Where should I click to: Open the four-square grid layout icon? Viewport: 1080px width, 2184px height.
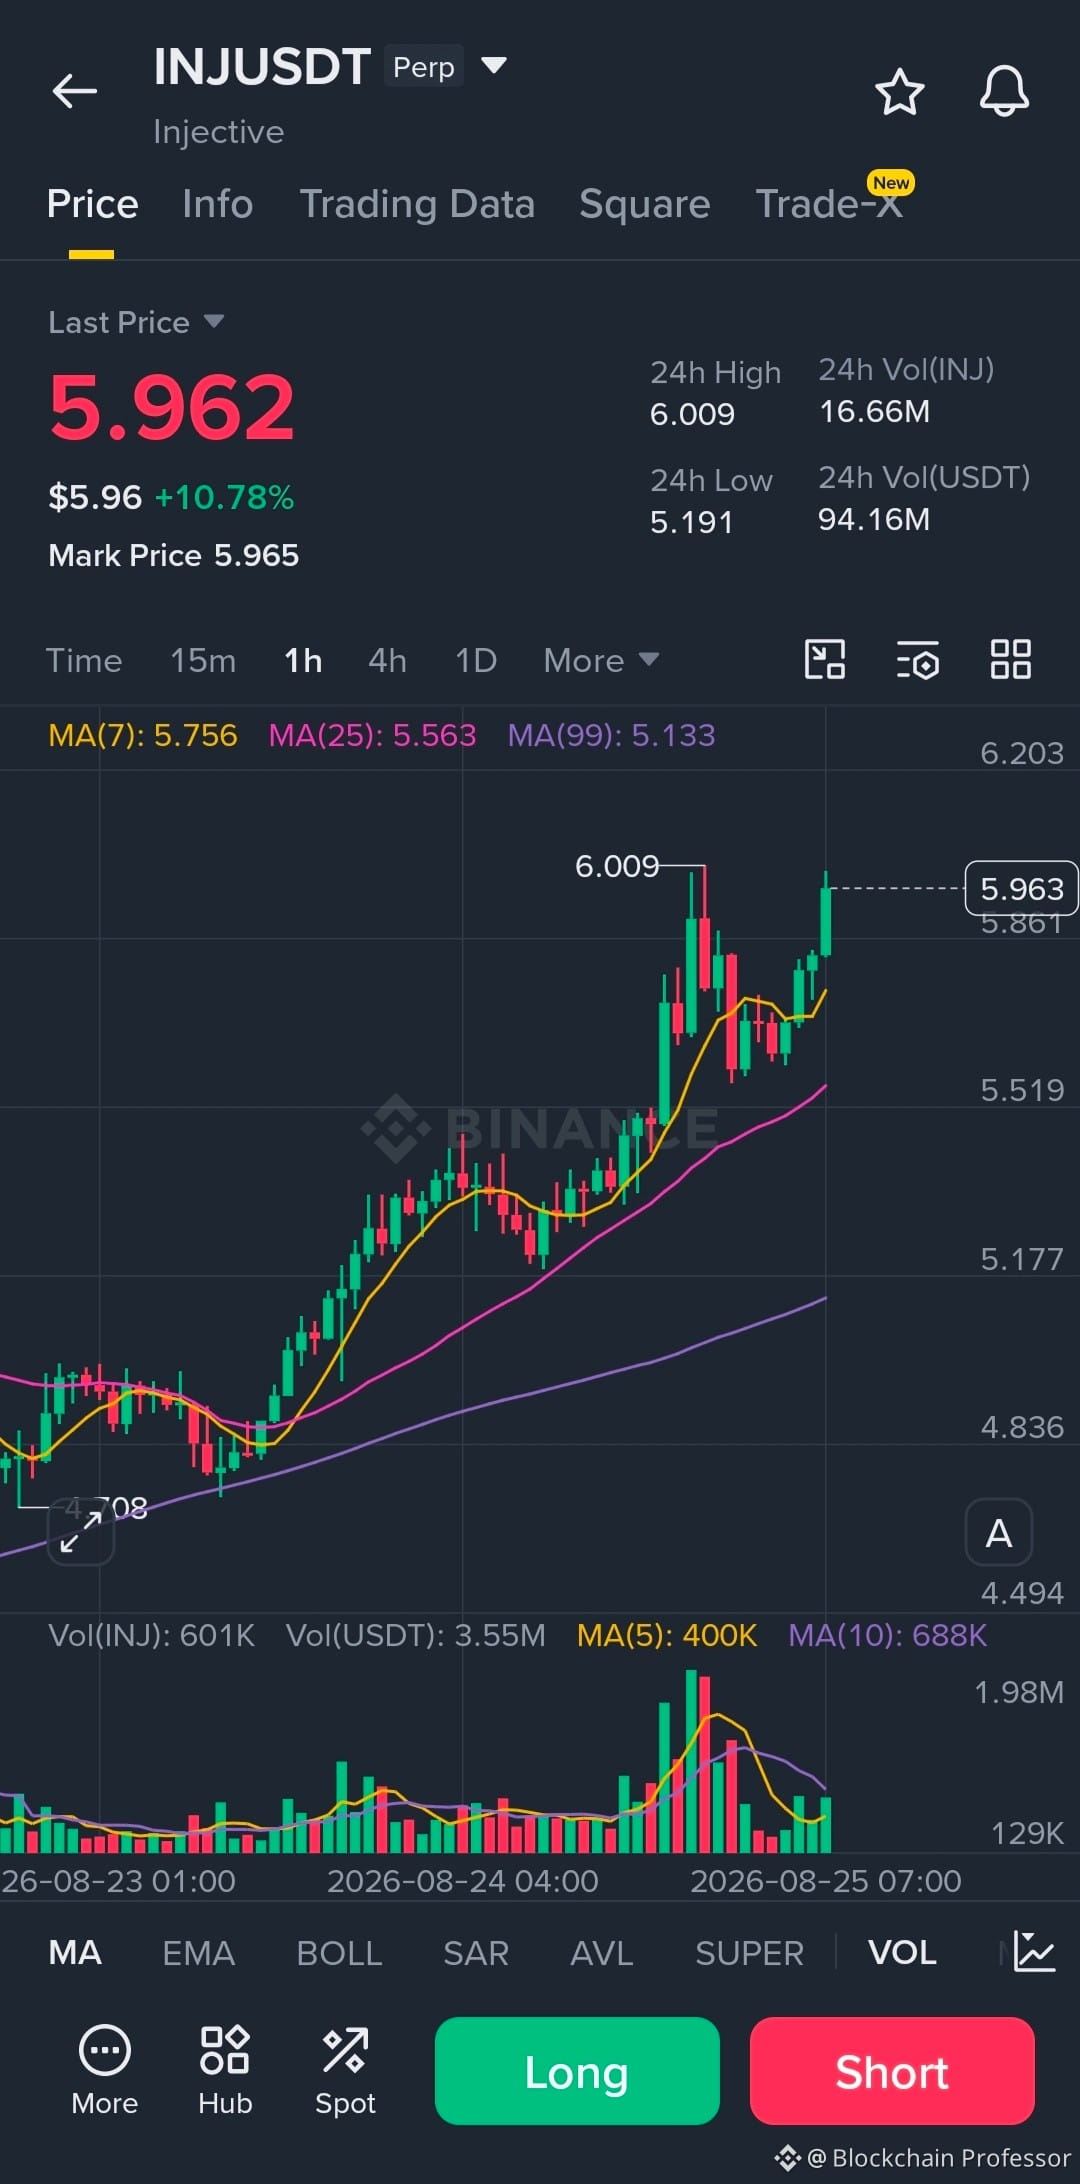pyautogui.click(x=1010, y=659)
